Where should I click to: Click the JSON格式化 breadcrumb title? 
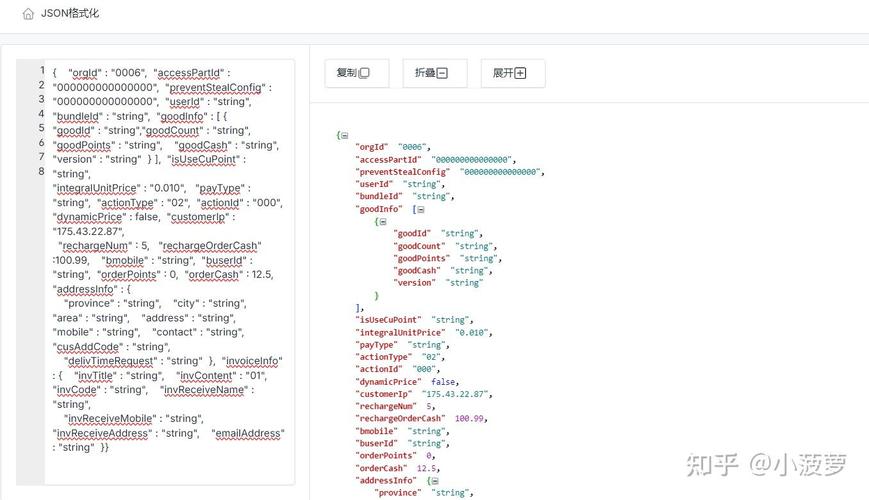click(x=70, y=13)
